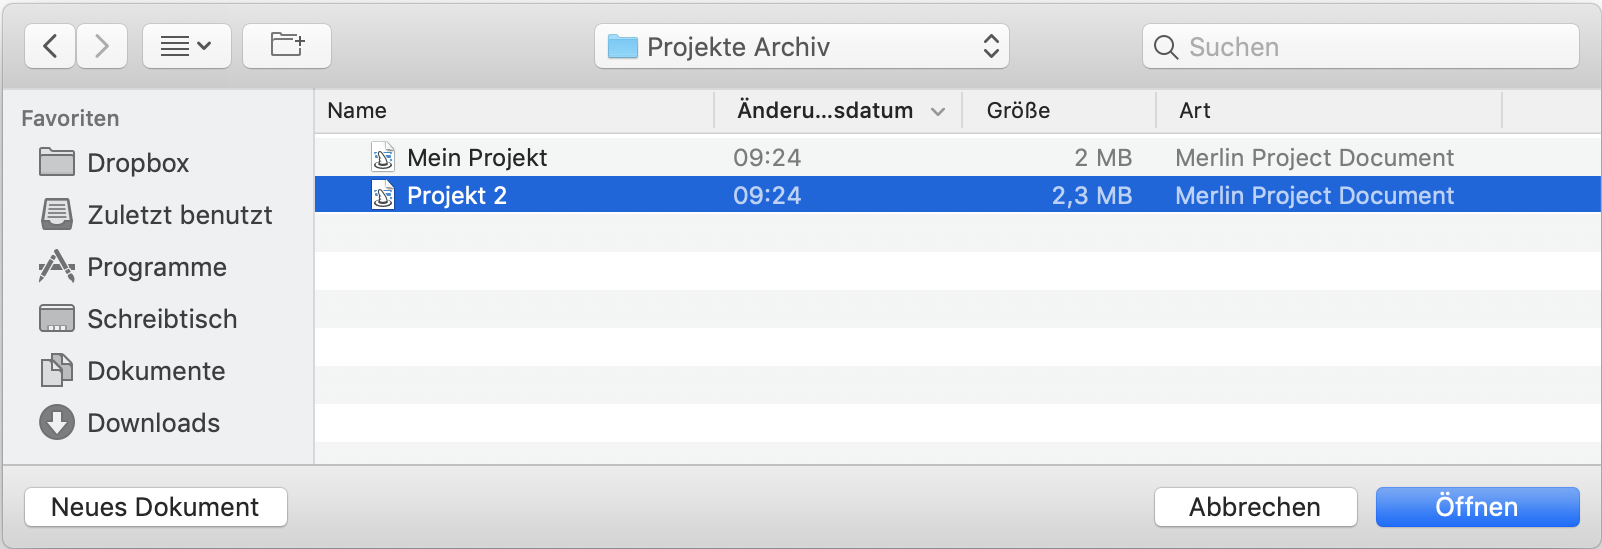Click the forward navigation arrow
Viewport: 1602px width, 549px height.
101,46
